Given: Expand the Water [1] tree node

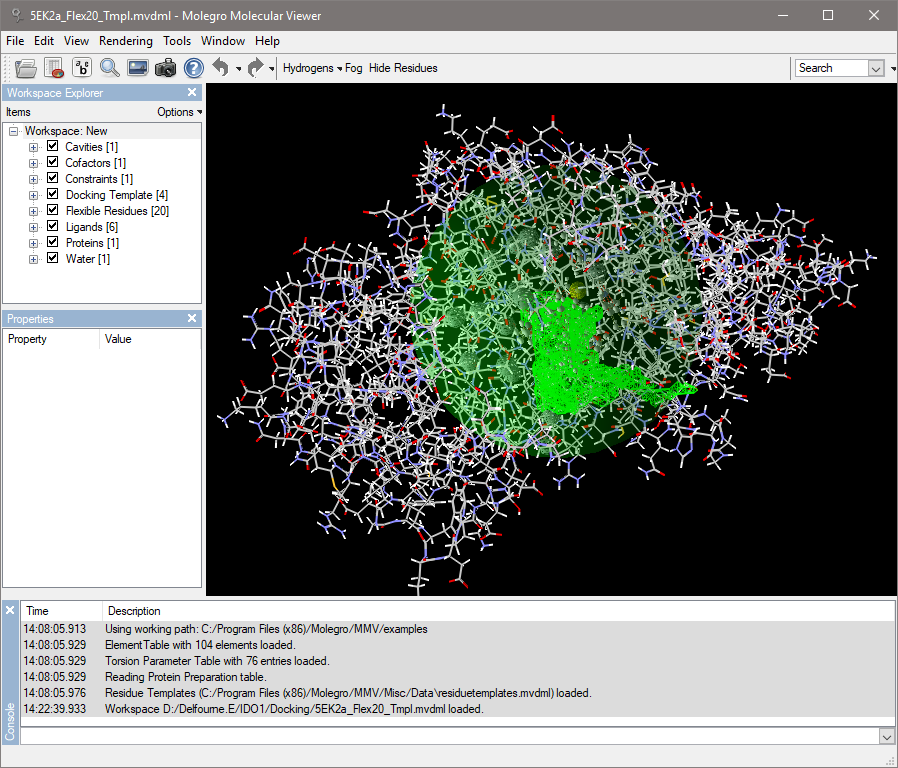Looking at the screenshot, I should pos(34,259).
